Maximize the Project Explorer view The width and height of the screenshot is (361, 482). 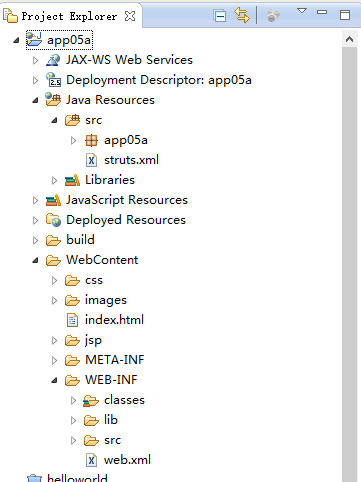(345, 15)
